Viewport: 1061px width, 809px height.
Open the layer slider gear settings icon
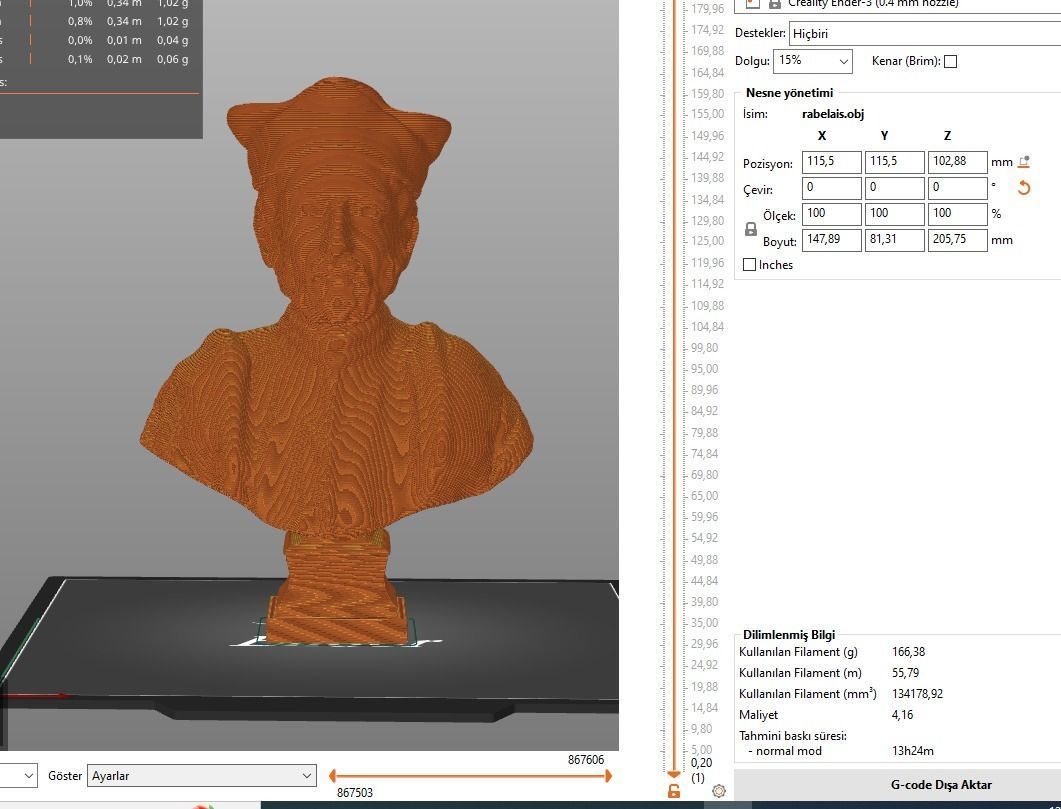(719, 791)
